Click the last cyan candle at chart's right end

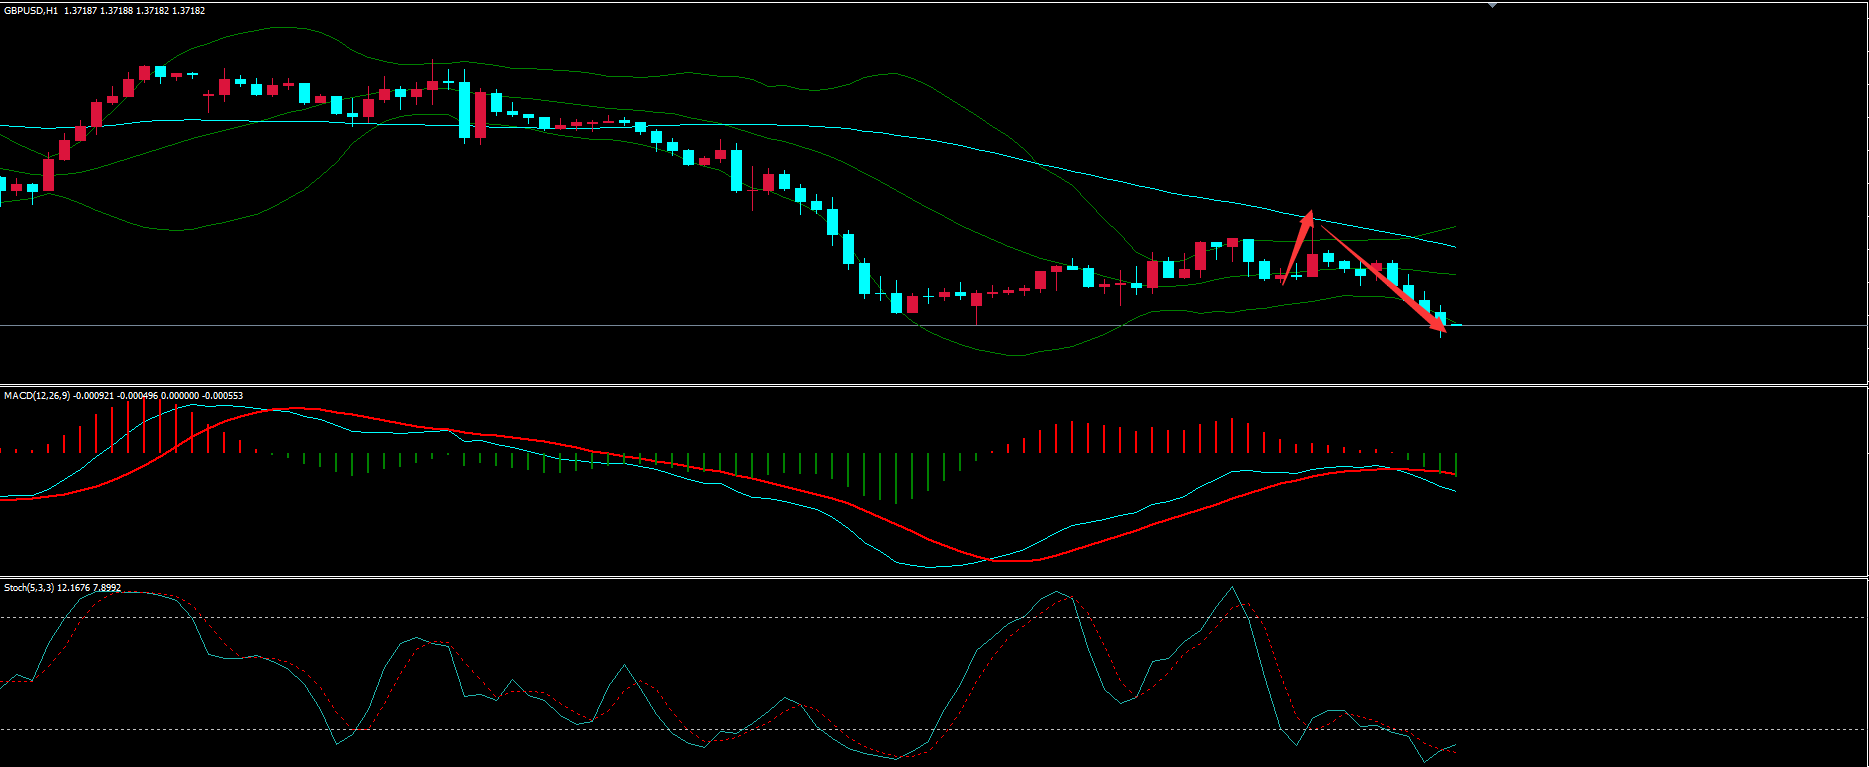[1441, 319]
